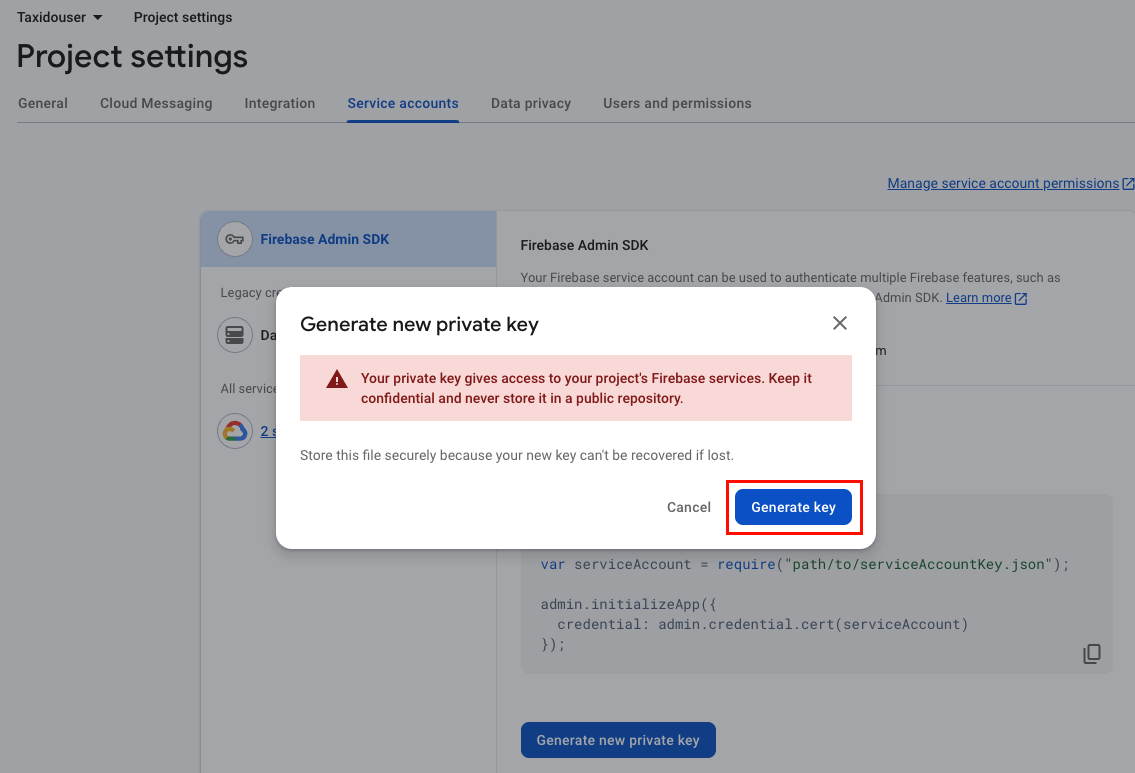Click the Google Cloud logo icon
The width and height of the screenshot is (1135, 773).
click(235, 431)
